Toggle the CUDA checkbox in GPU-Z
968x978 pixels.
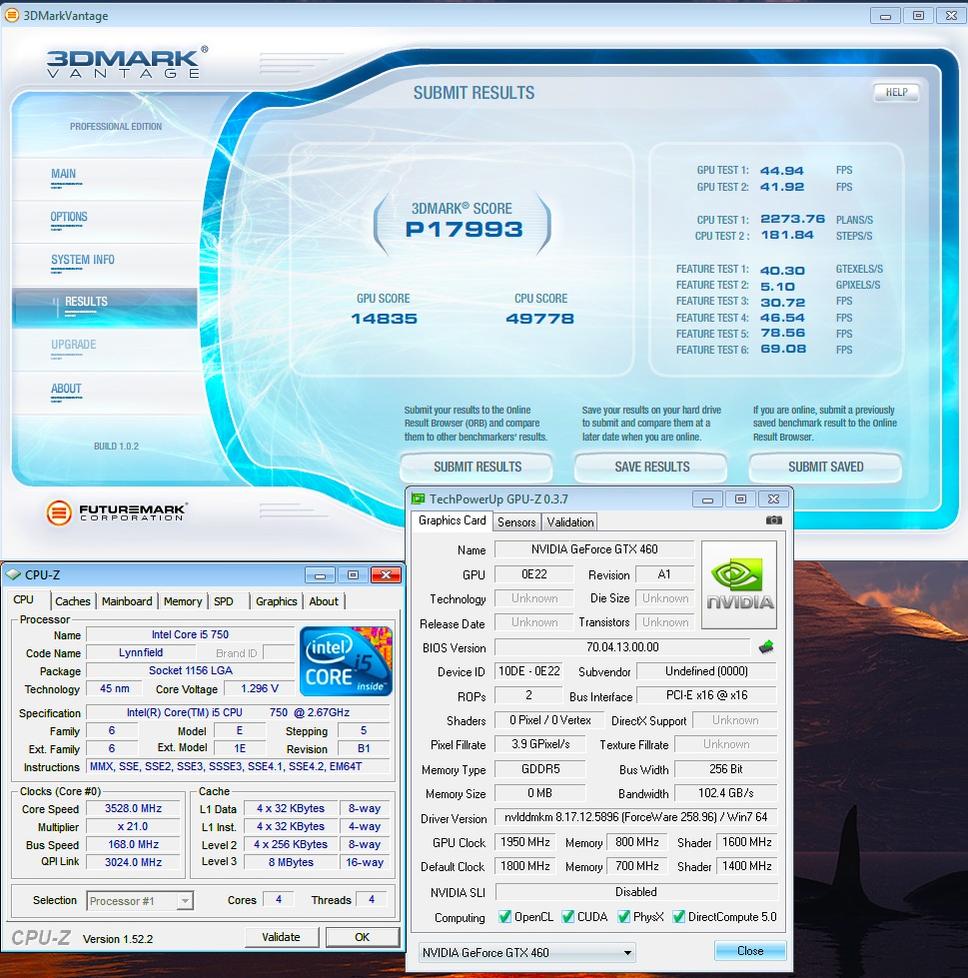click(x=568, y=917)
